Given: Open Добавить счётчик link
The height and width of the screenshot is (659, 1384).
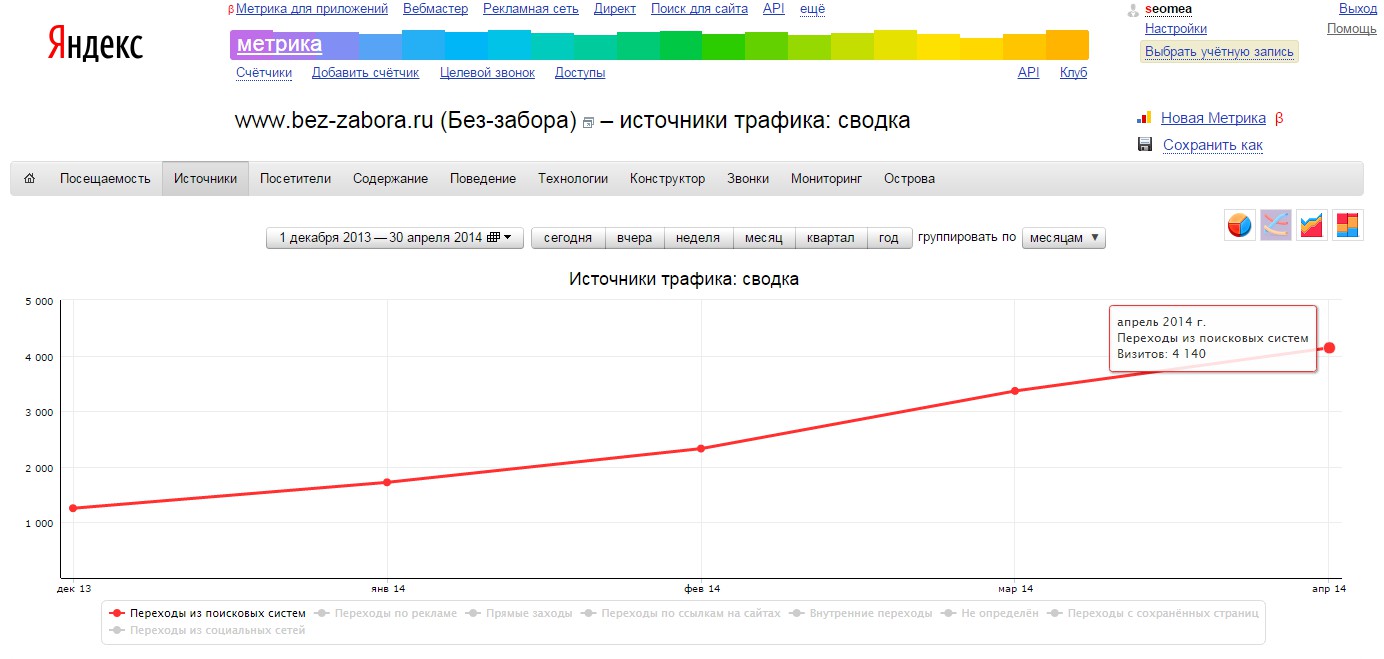Looking at the screenshot, I should [x=365, y=73].
